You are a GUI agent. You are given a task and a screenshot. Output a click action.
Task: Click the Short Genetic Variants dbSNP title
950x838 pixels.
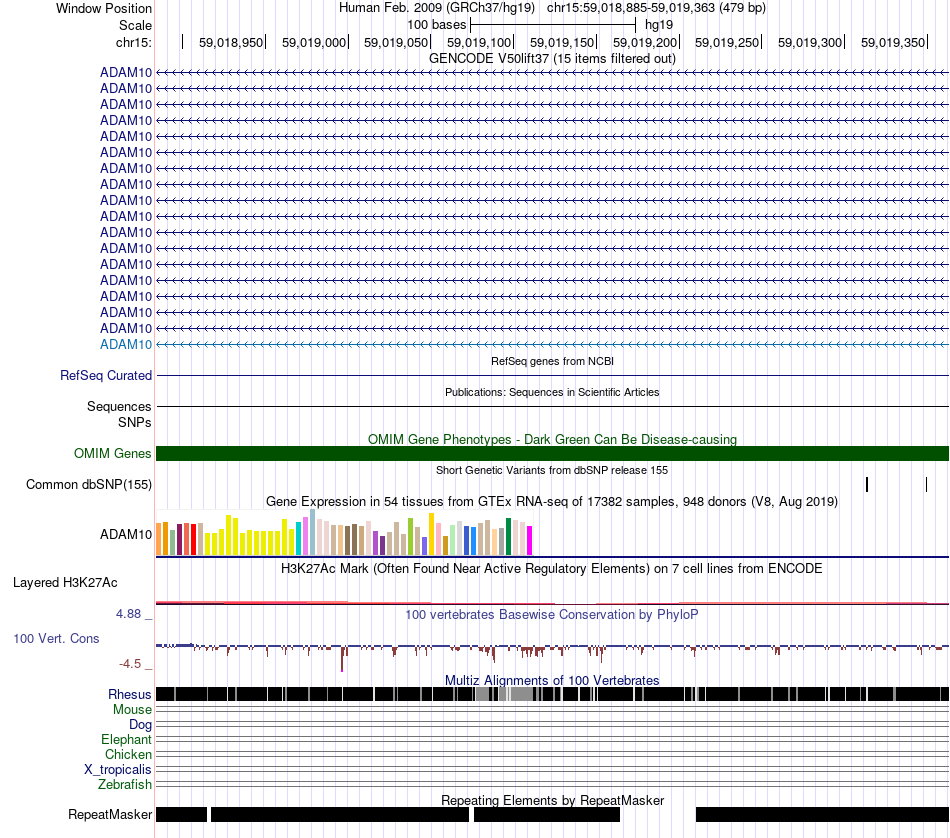click(x=552, y=470)
